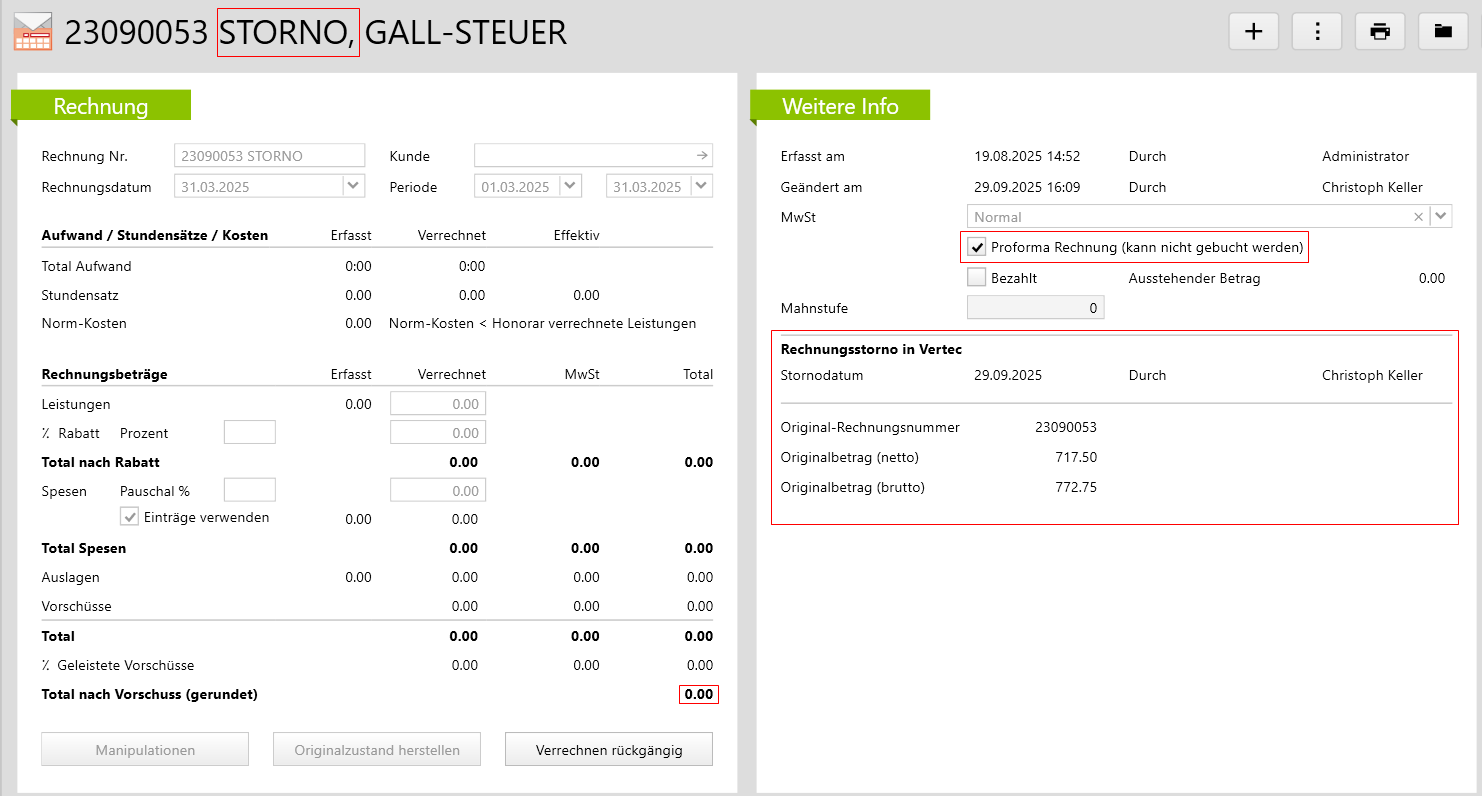Toggle the Proforma Rechnung checkbox
Image resolution: width=1482 pixels, height=796 pixels.
pyautogui.click(x=977, y=247)
